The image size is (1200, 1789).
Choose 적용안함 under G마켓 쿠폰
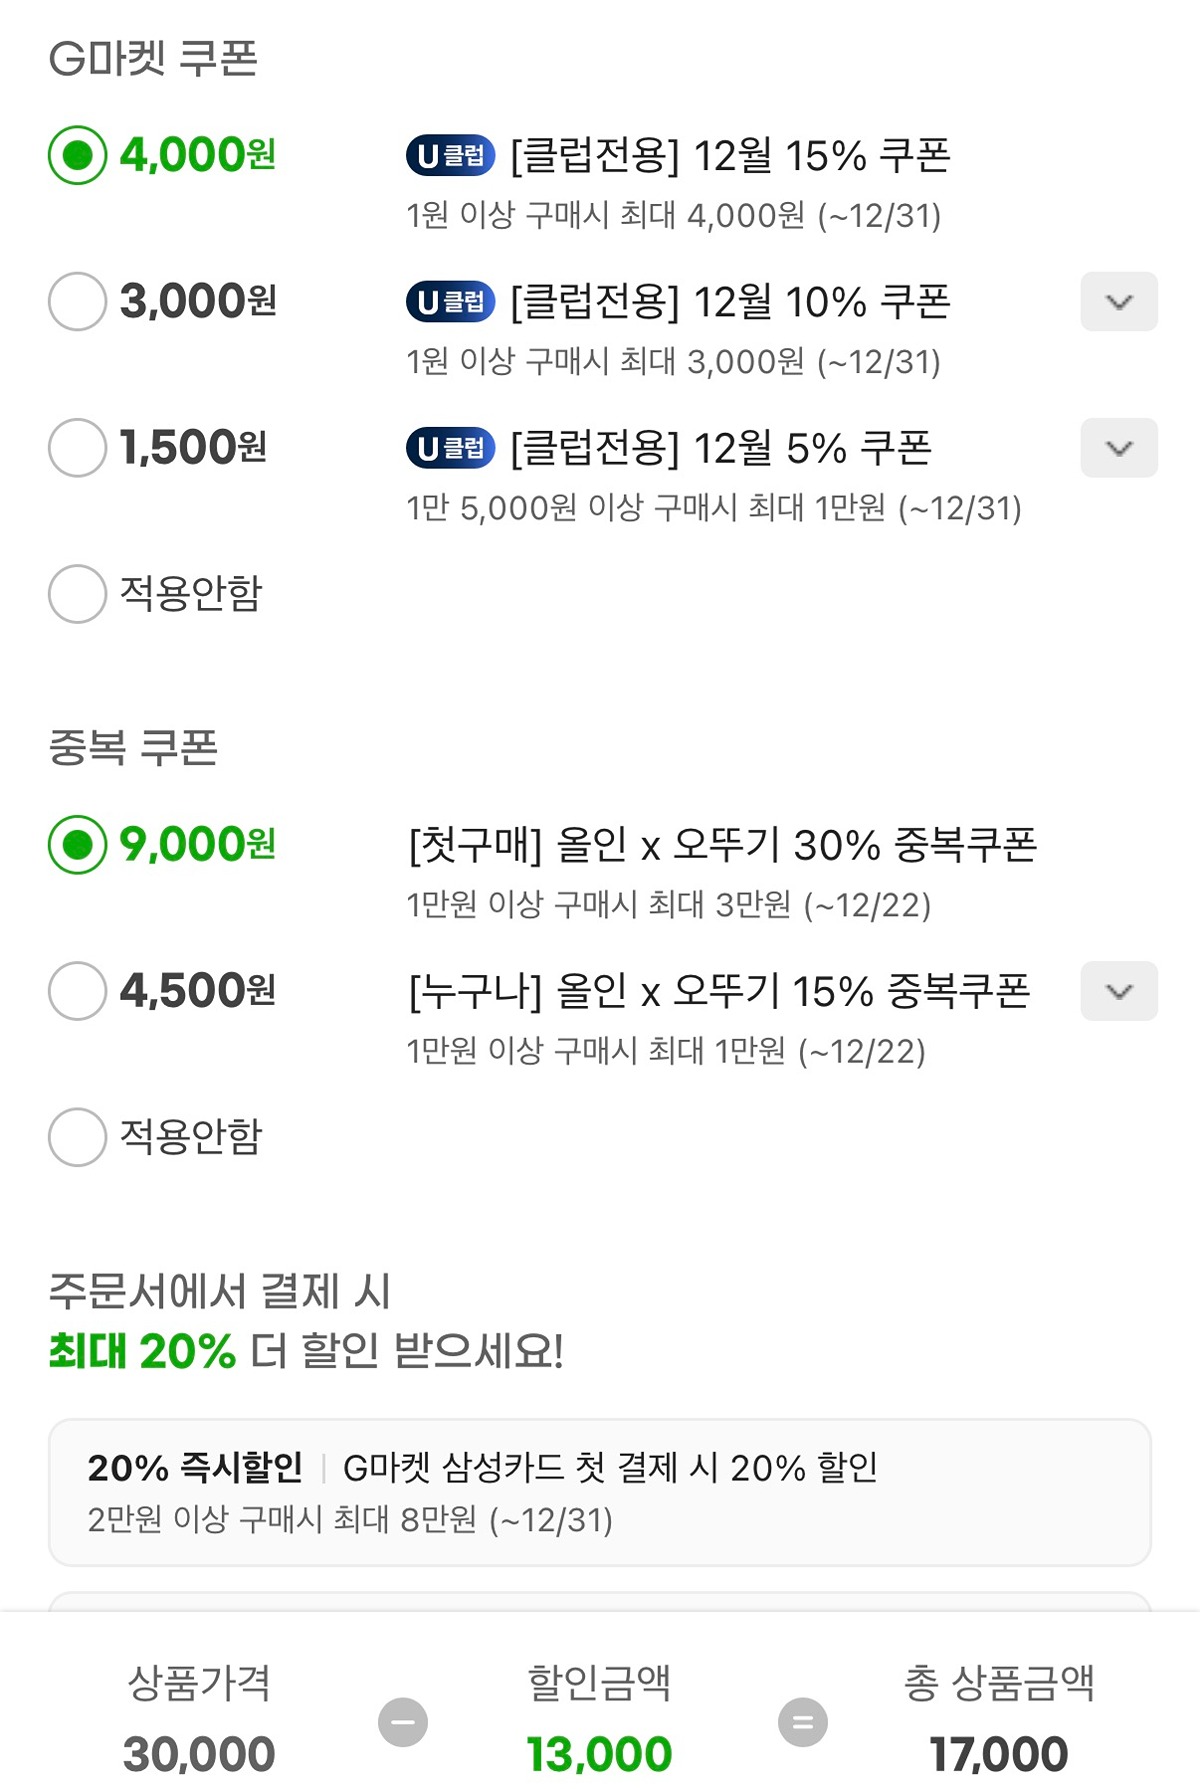pos(77,594)
